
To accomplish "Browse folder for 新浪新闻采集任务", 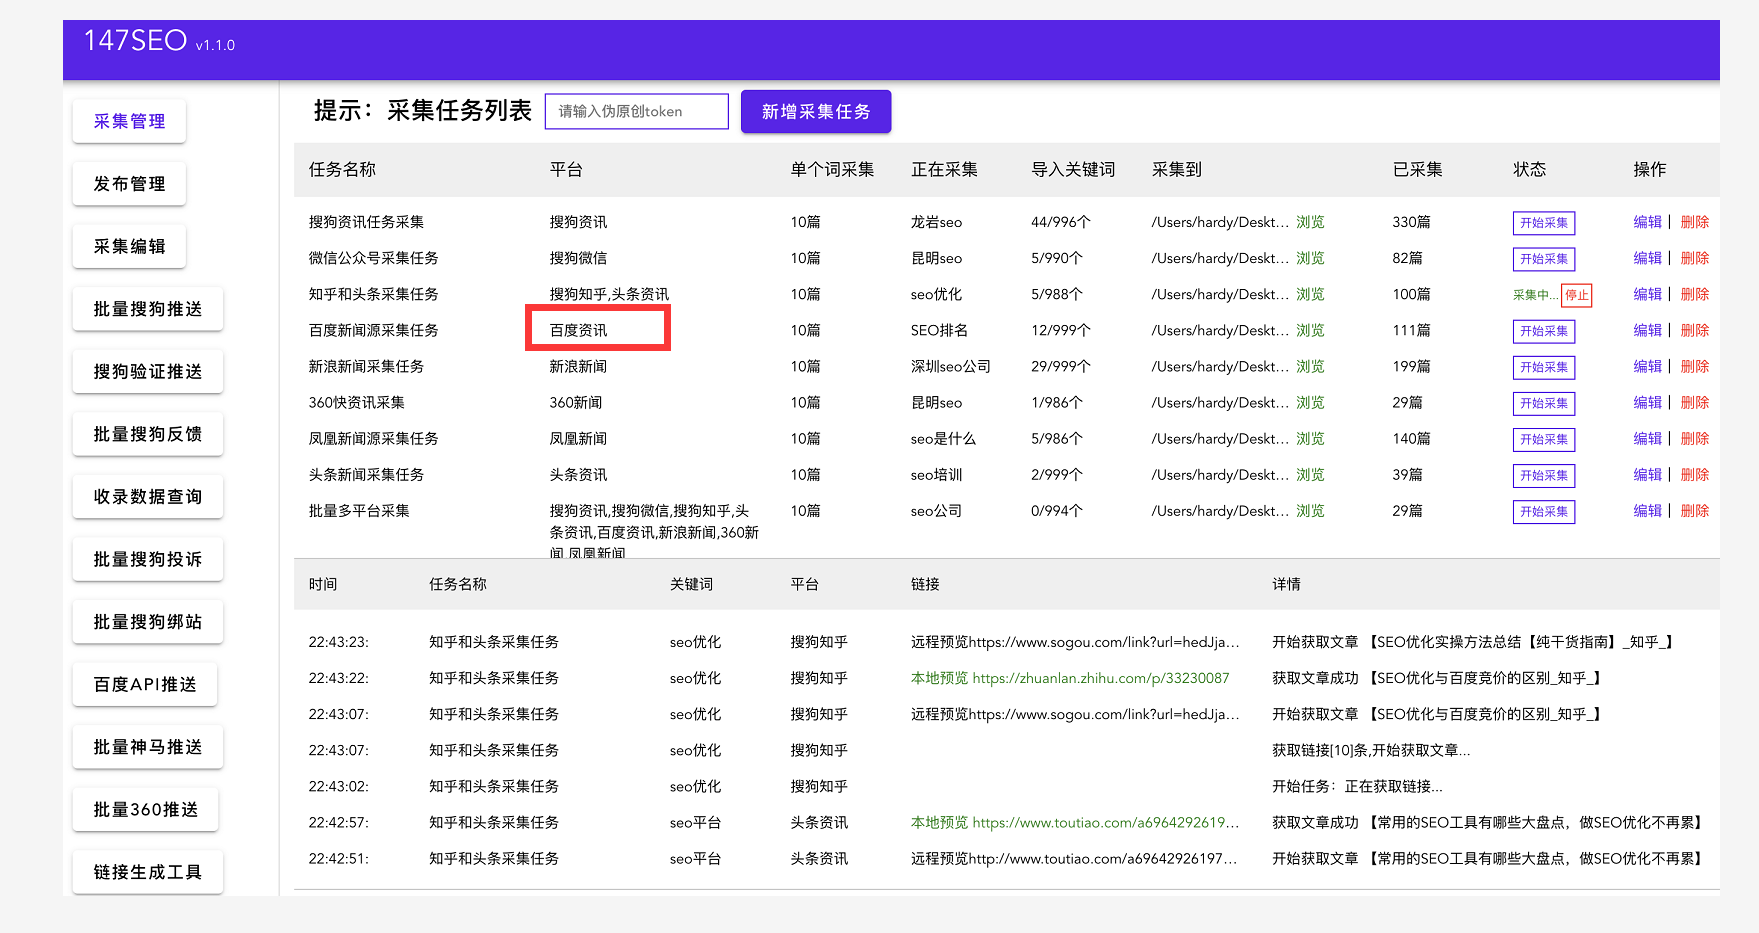I will pyautogui.click(x=1310, y=367).
